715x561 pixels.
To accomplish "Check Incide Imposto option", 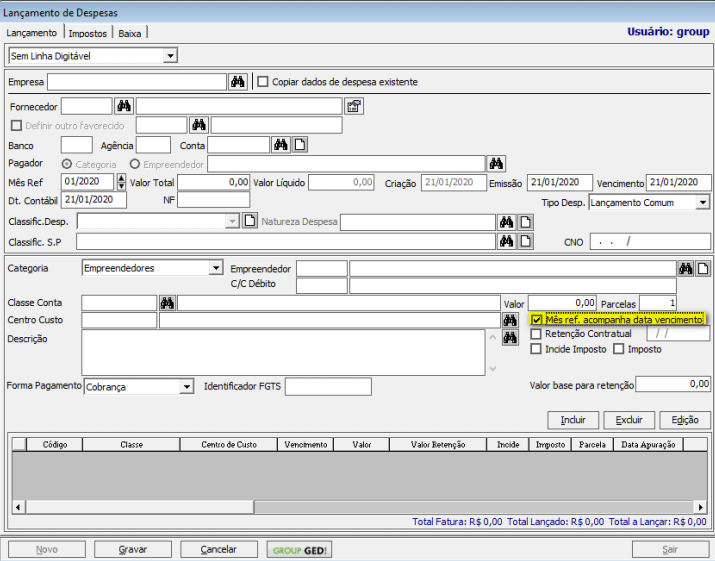I will pyautogui.click(x=536, y=349).
